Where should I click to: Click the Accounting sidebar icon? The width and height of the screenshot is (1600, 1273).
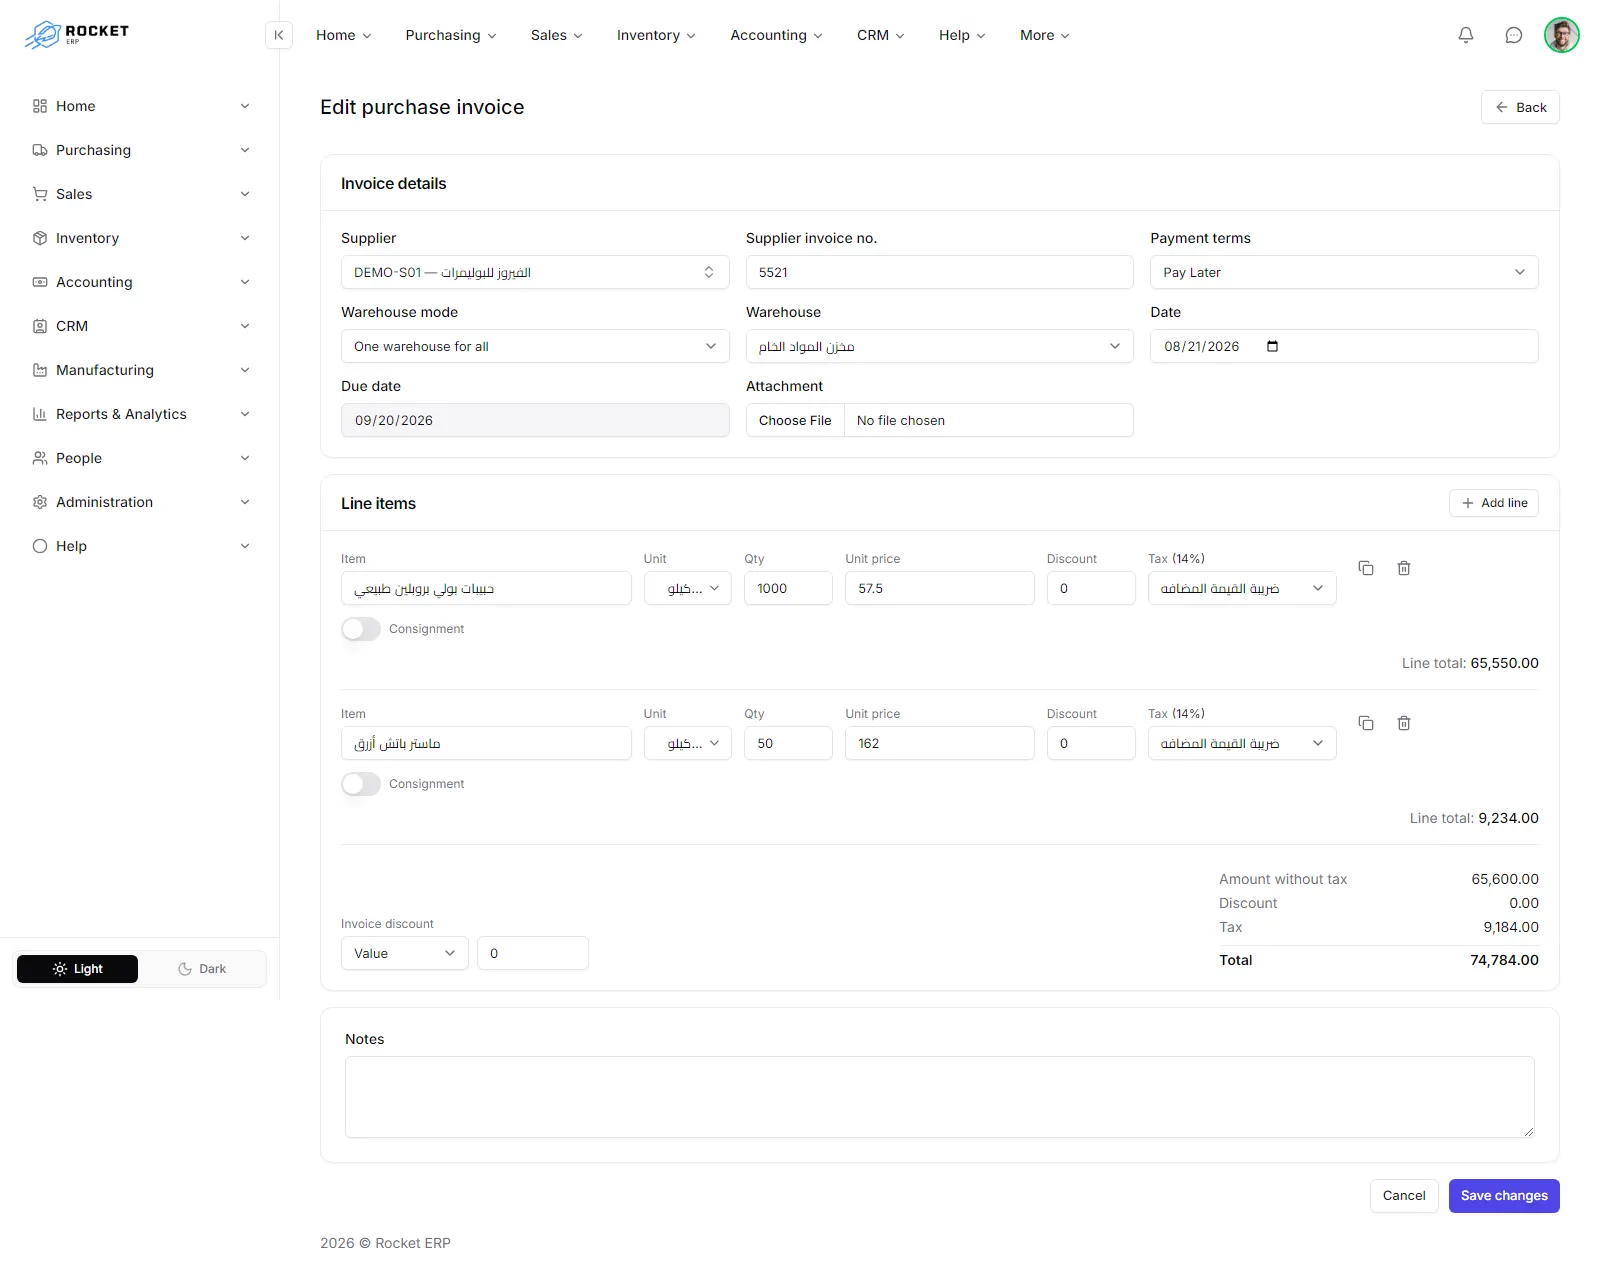(x=40, y=282)
